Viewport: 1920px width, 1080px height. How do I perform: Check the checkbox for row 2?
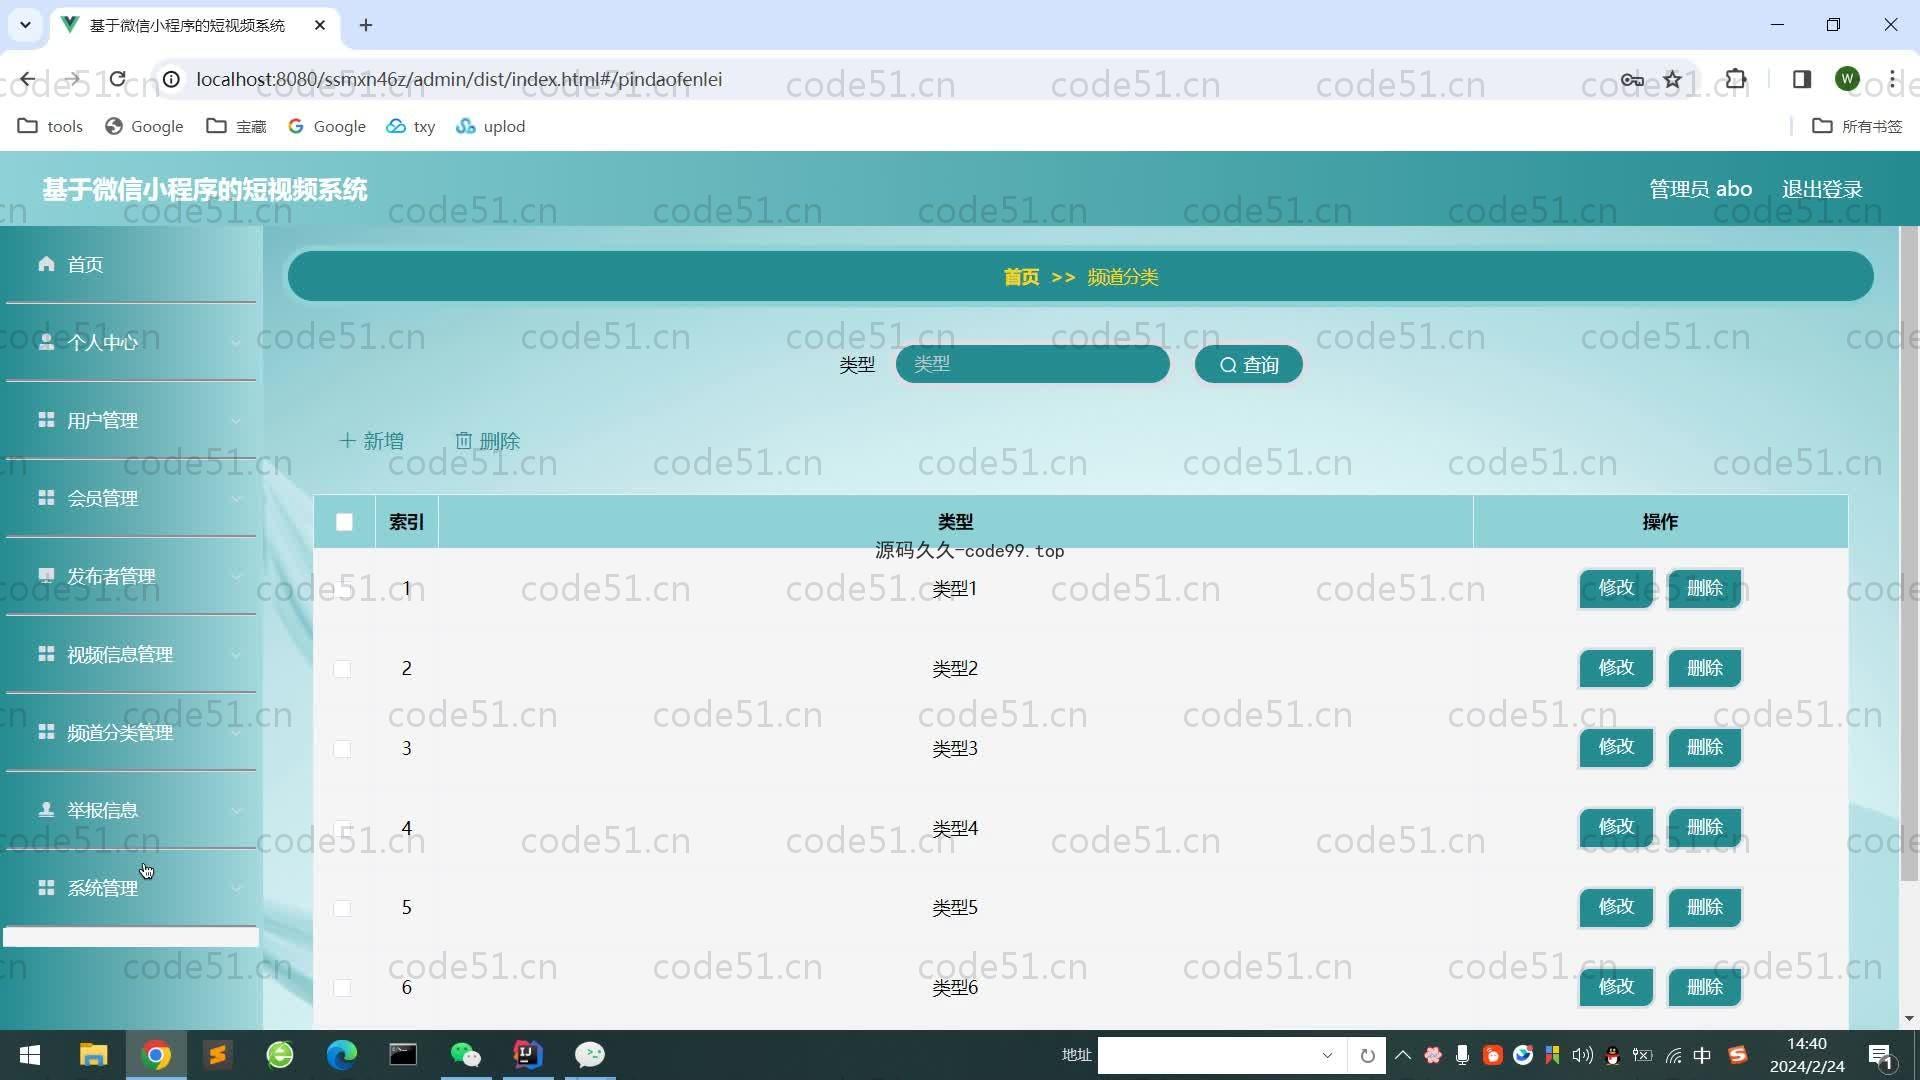point(342,669)
